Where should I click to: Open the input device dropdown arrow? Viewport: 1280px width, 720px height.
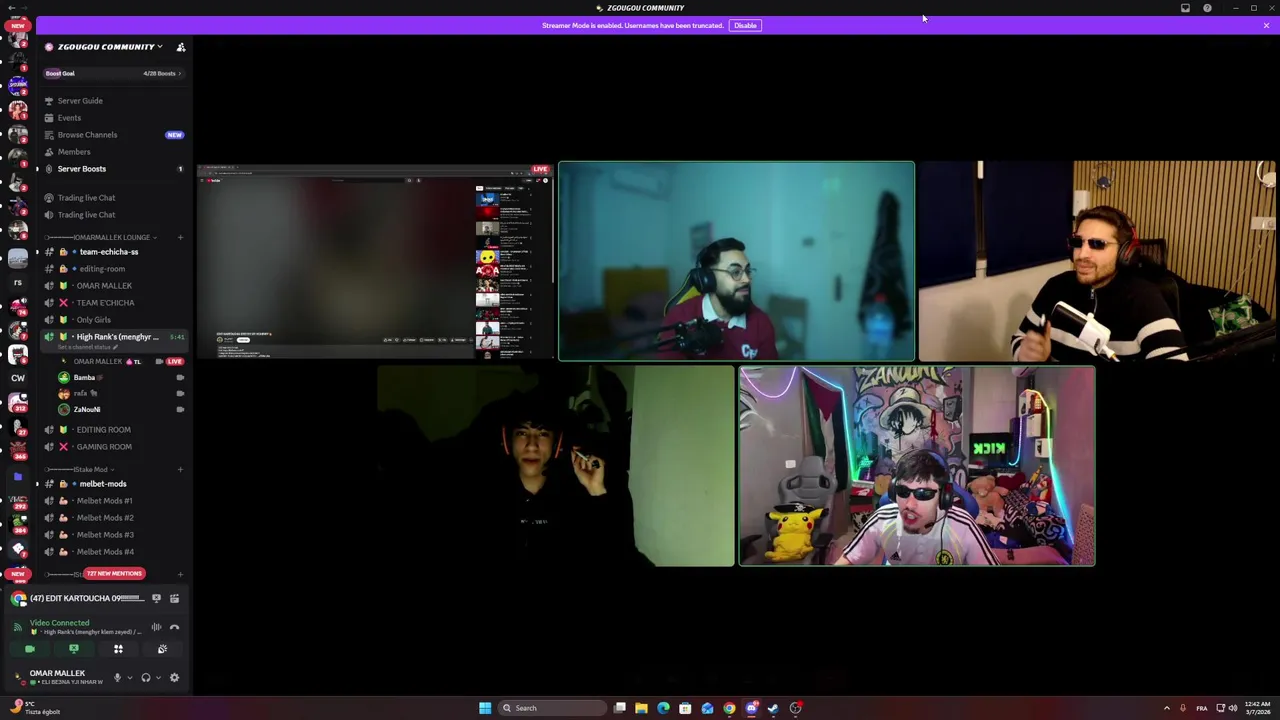pyautogui.click(x=129, y=678)
